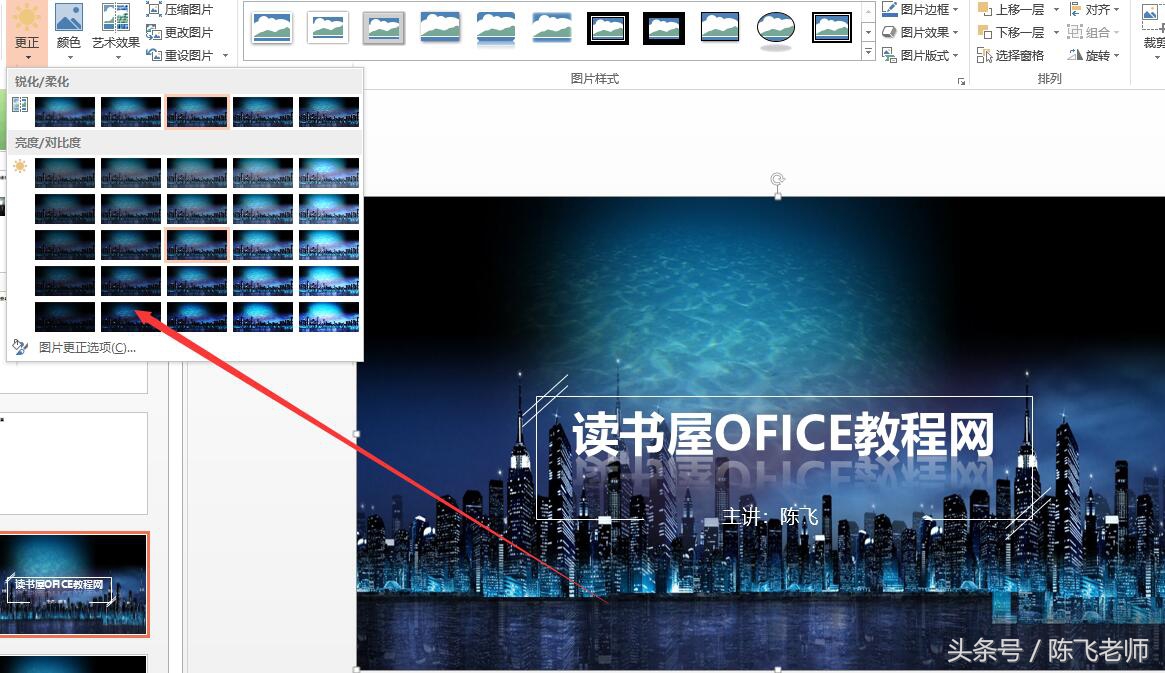This screenshot has width=1165, height=673.
Task: Click the 压缩图片 compress pictures button
Action: coord(180,10)
